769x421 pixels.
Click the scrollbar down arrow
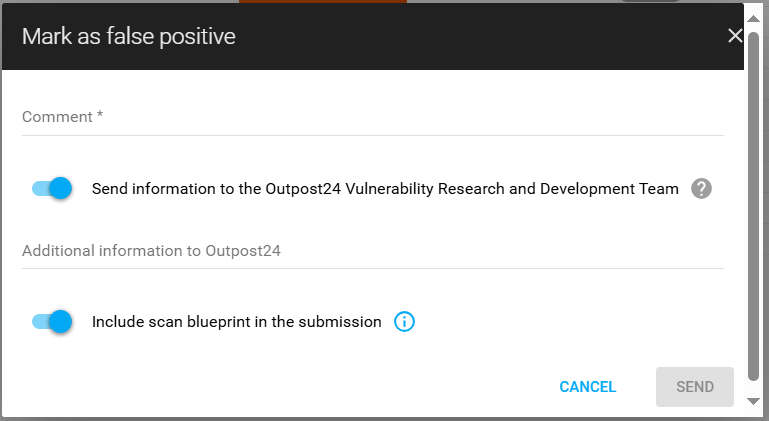[x=754, y=401]
